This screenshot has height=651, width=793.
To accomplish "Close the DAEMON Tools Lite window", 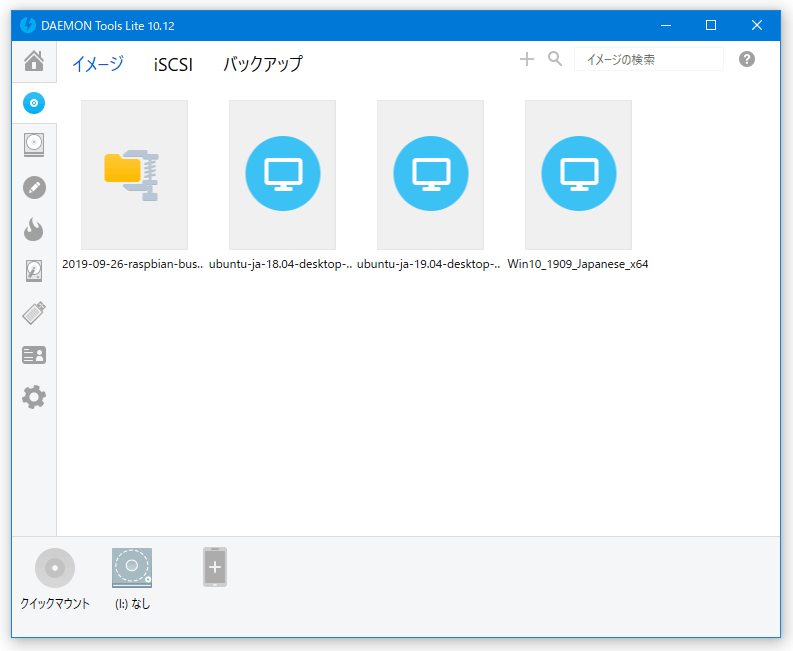I will point(757,25).
